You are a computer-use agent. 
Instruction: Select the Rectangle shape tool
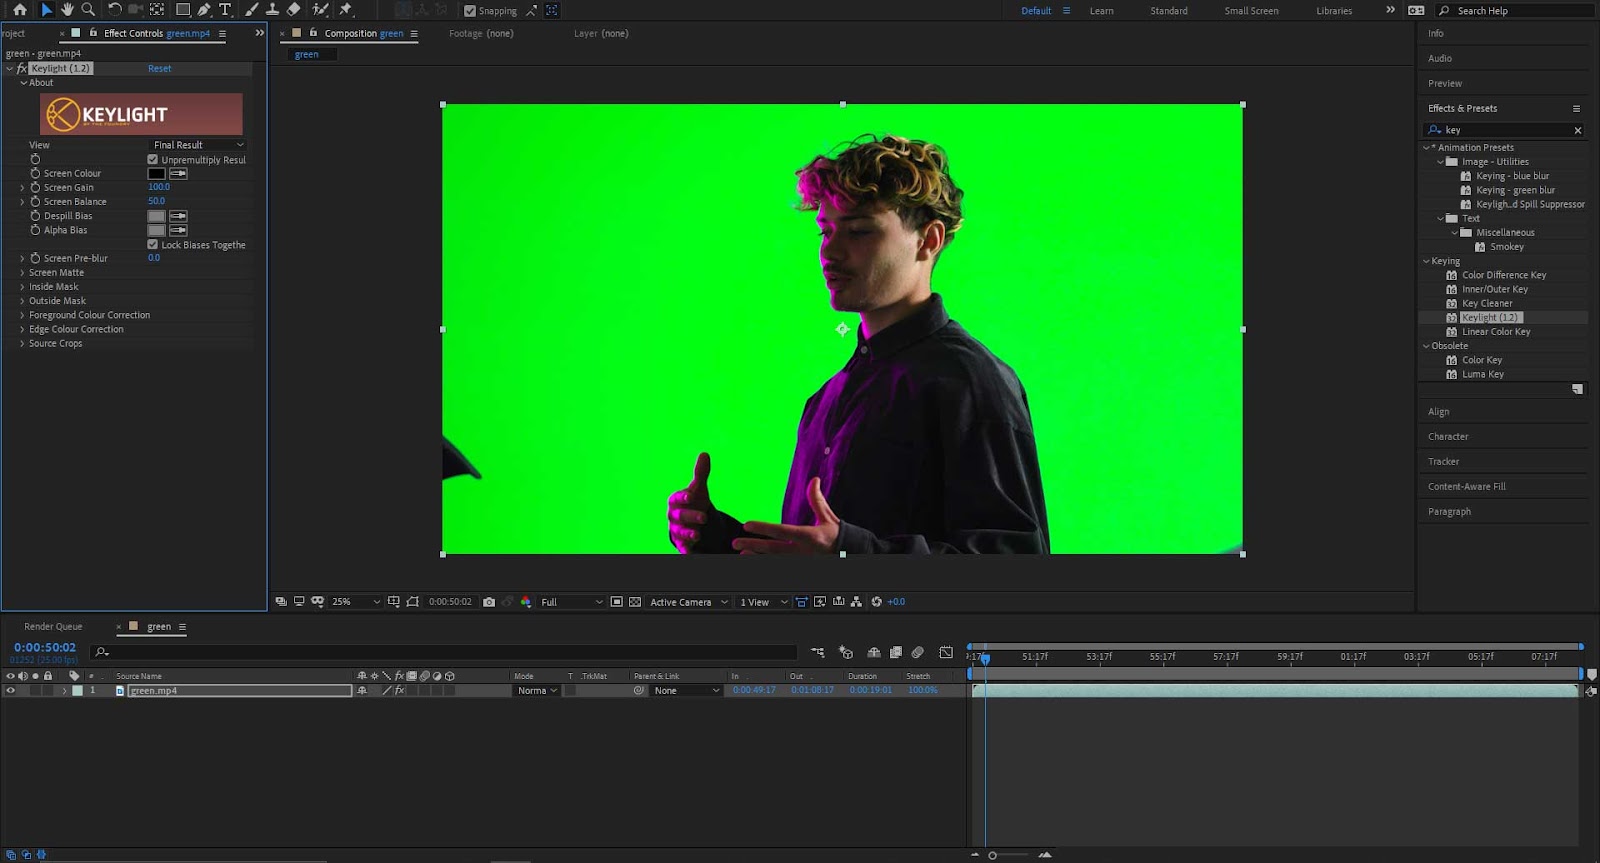coord(183,10)
